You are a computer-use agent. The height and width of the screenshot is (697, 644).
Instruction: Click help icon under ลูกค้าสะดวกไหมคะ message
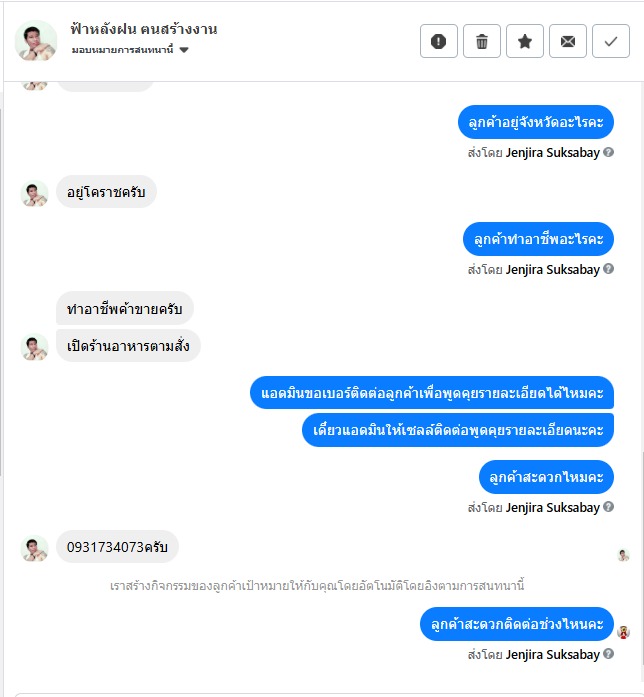(x=609, y=507)
